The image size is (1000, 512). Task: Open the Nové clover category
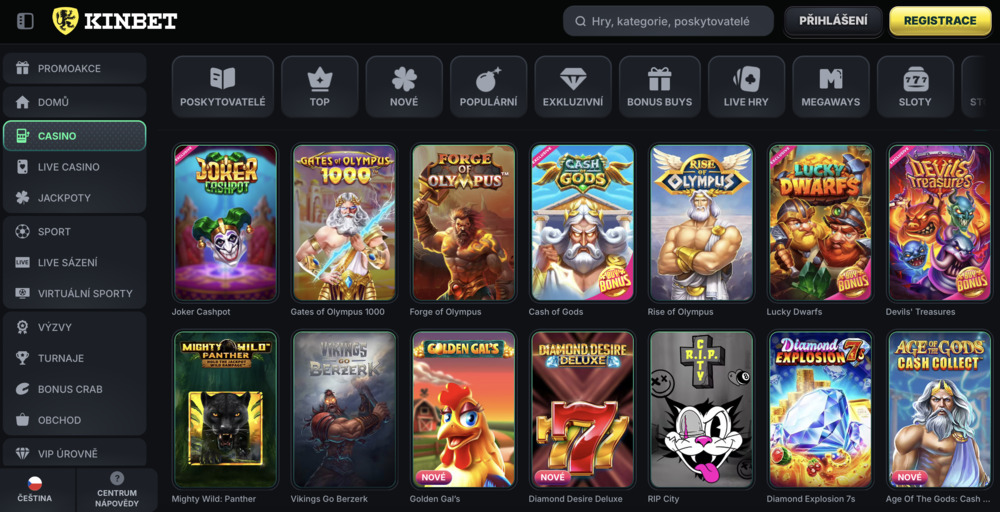[404, 87]
